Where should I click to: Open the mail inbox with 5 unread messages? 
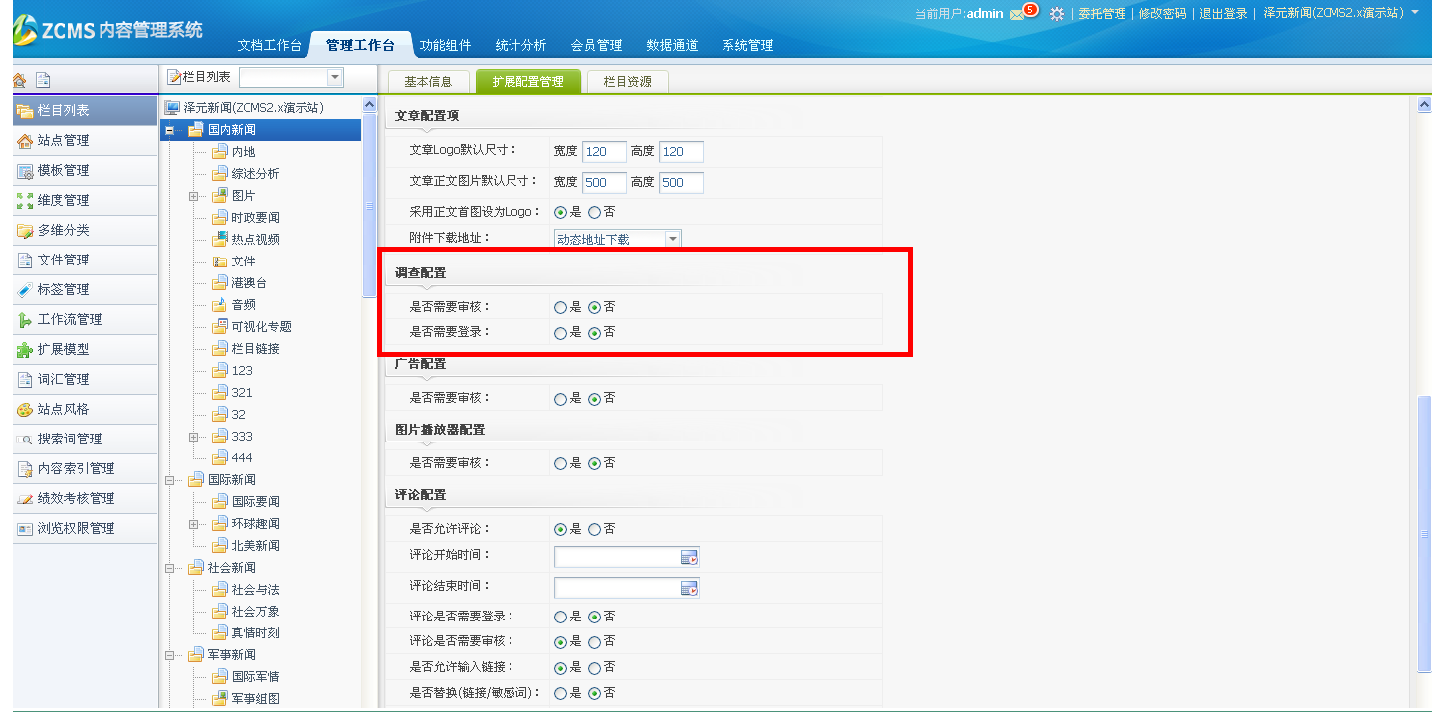pos(1017,14)
